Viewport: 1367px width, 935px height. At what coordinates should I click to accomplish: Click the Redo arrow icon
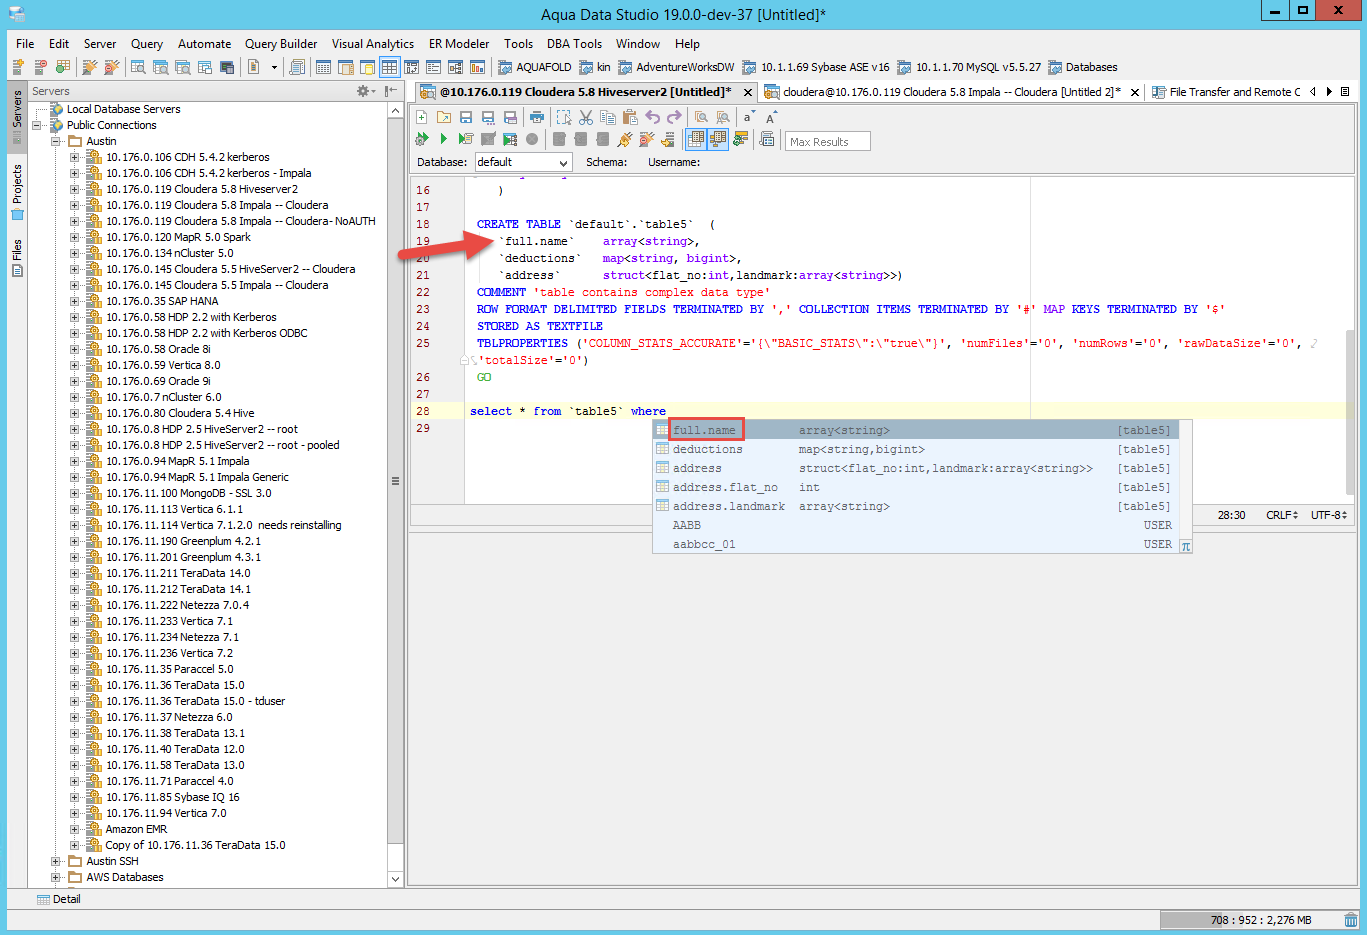[x=674, y=118]
